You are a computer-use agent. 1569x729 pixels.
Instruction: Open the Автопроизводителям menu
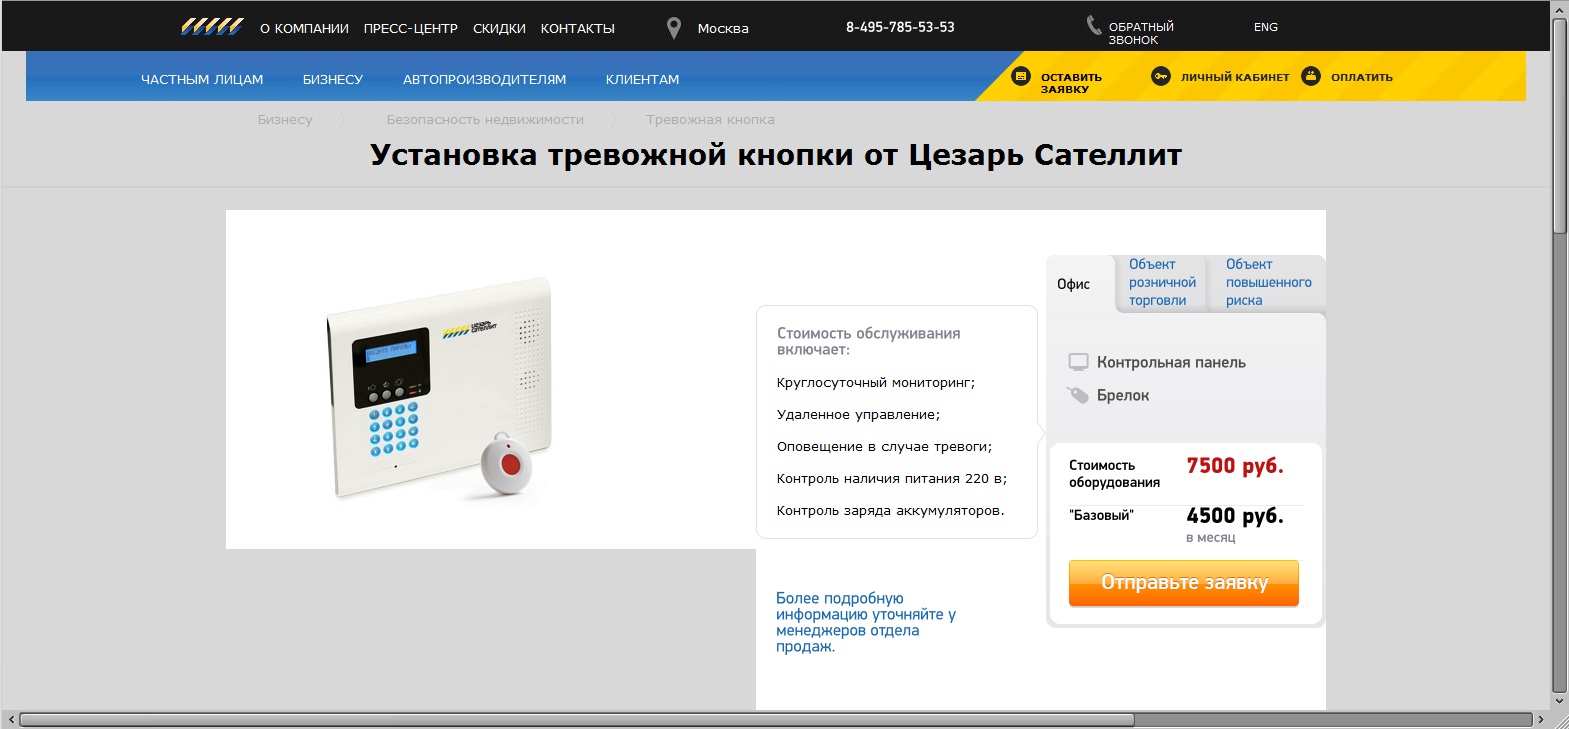pyautogui.click(x=484, y=79)
